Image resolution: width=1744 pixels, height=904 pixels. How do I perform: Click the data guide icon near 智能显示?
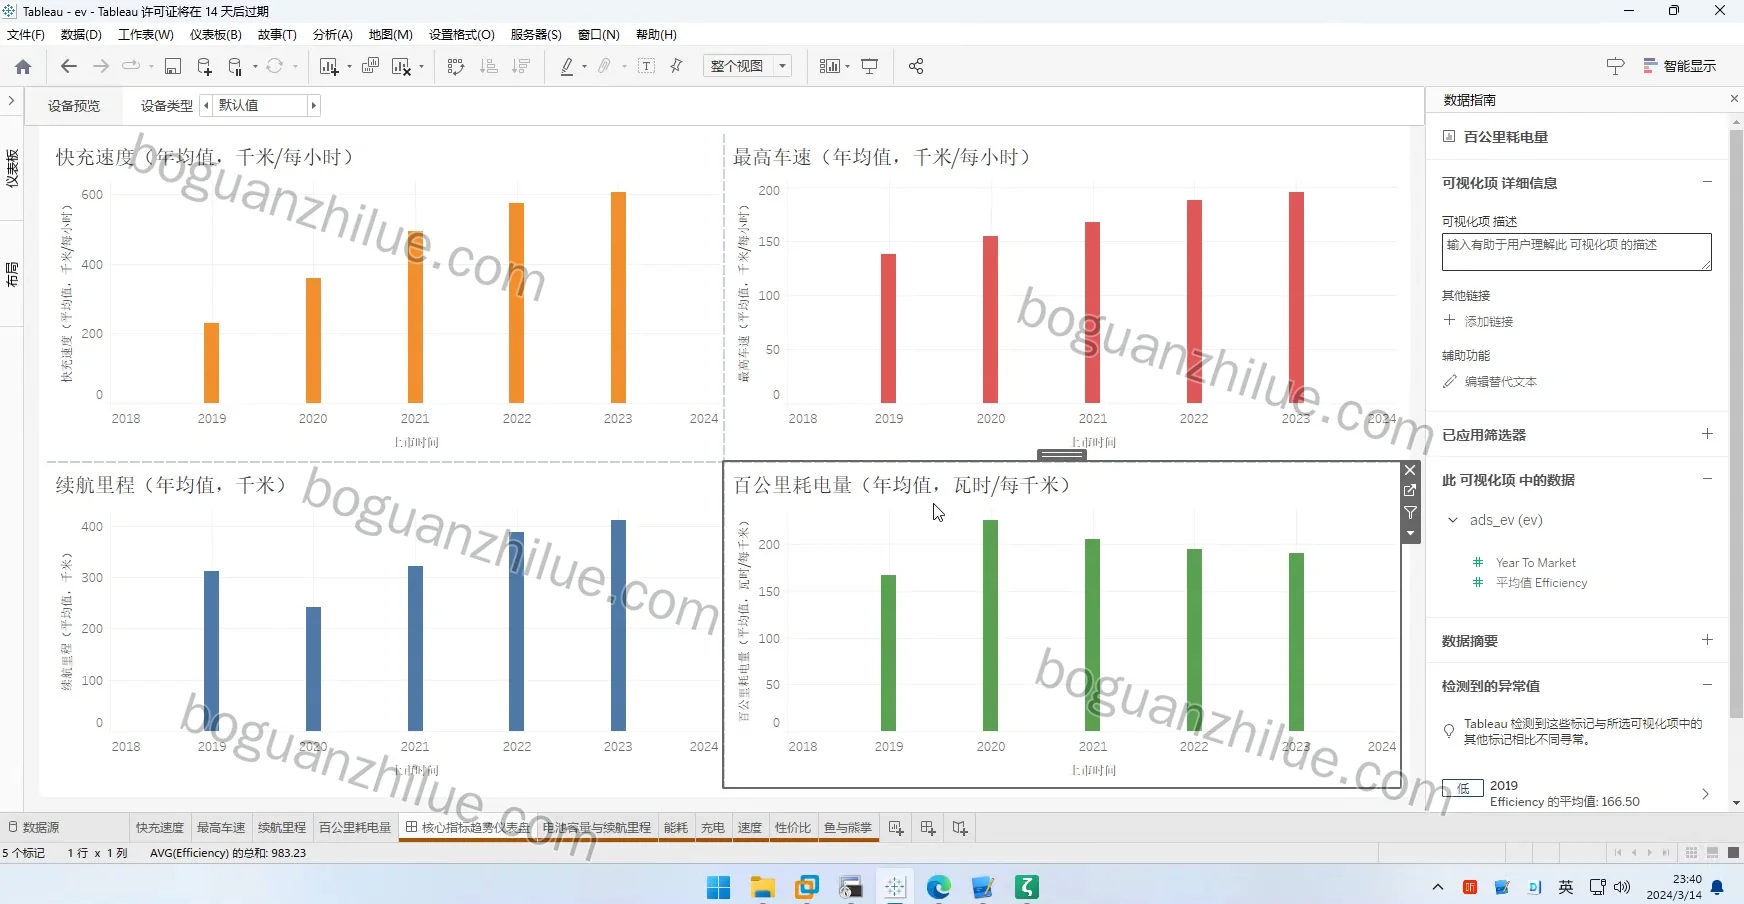(x=1615, y=66)
